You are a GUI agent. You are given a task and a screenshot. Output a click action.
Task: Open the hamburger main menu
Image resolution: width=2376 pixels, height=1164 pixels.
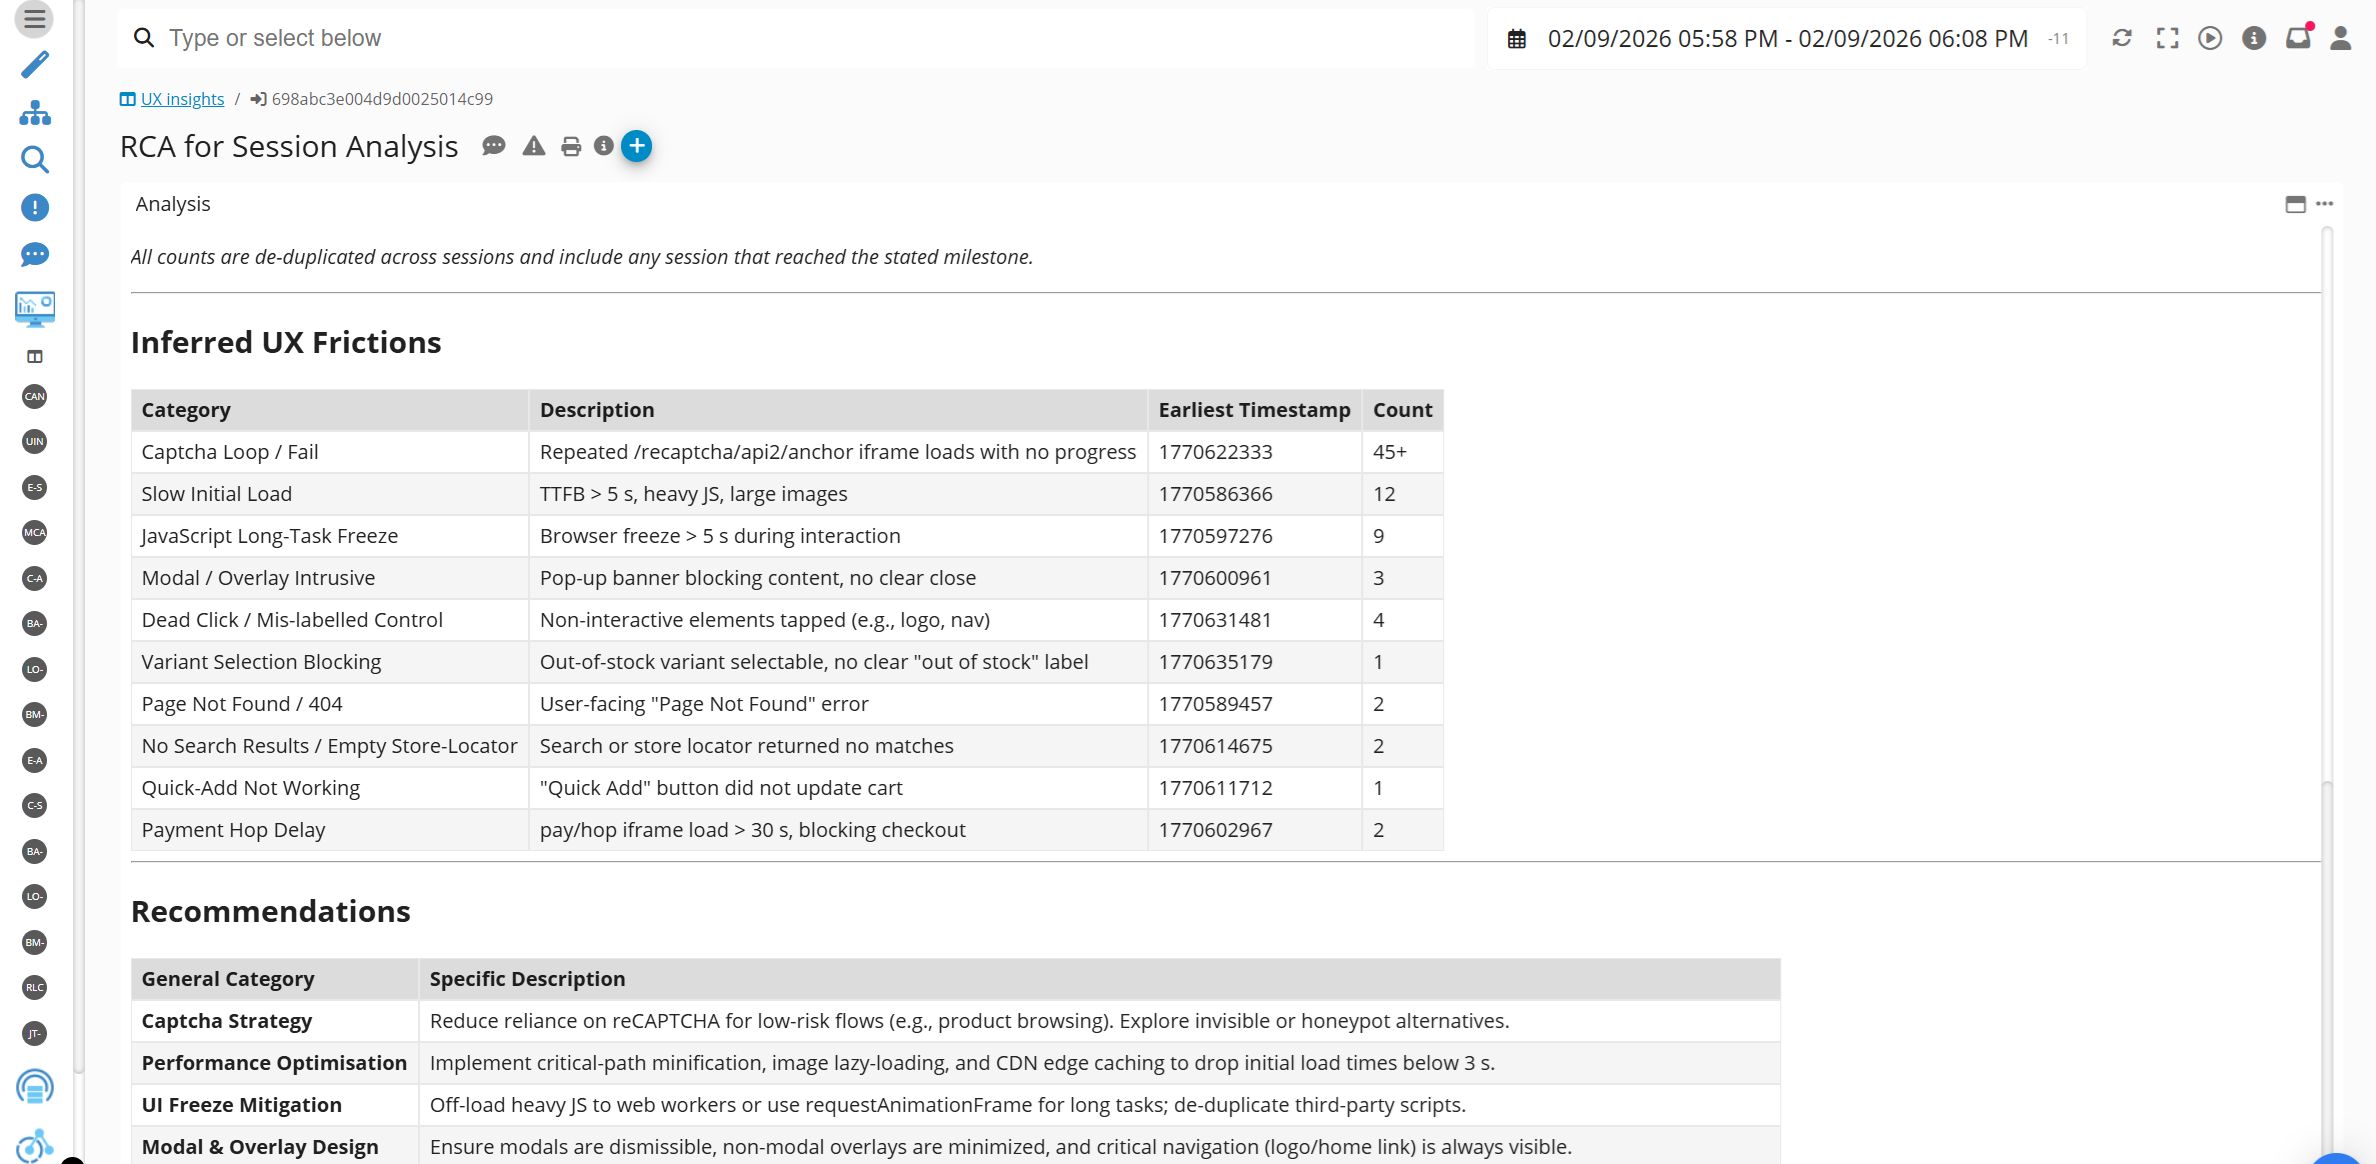click(34, 18)
